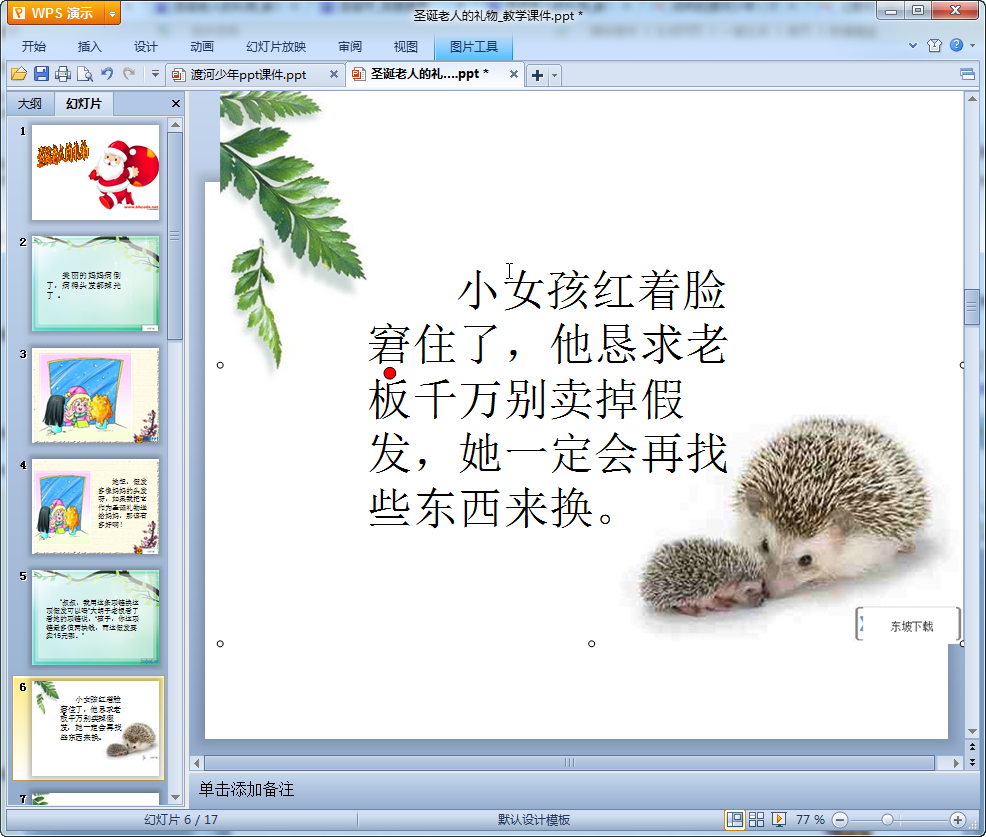Collapse the ribbon with the chevron arrow

click(x=912, y=45)
